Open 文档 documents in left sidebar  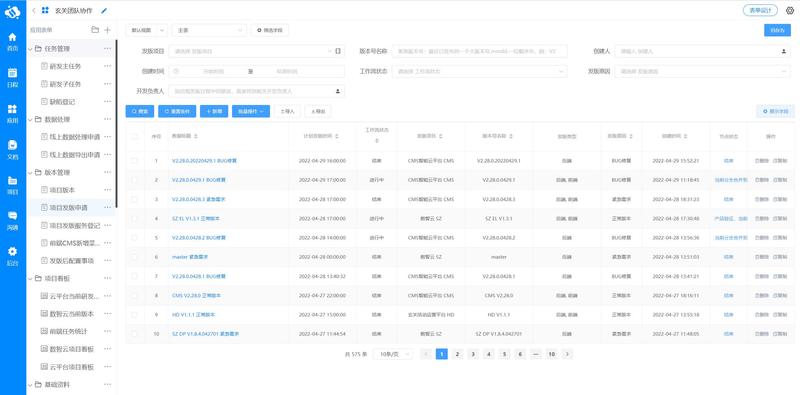point(12,150)
